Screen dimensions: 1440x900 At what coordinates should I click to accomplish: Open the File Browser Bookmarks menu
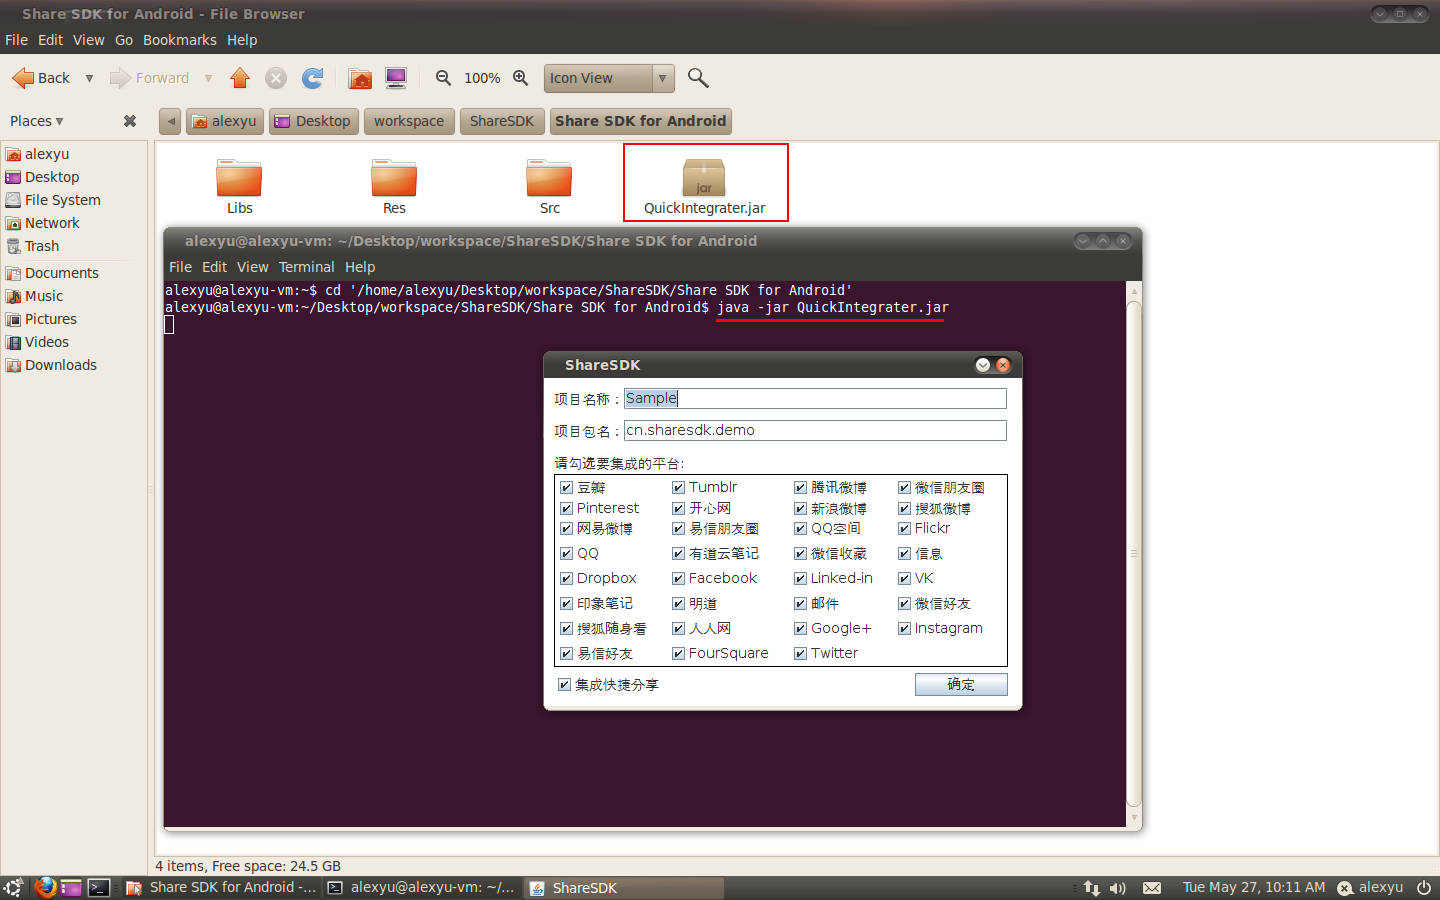(180, 40)
